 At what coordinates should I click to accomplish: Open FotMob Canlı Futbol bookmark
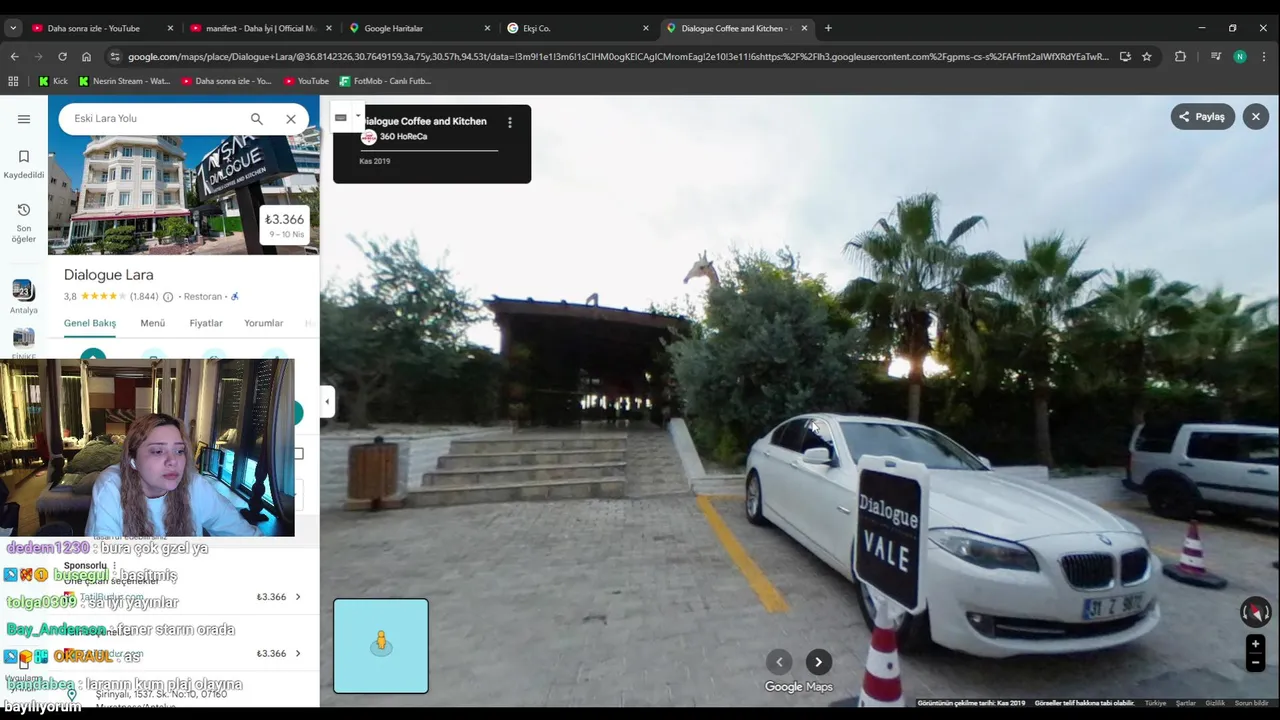pos(385,81)
